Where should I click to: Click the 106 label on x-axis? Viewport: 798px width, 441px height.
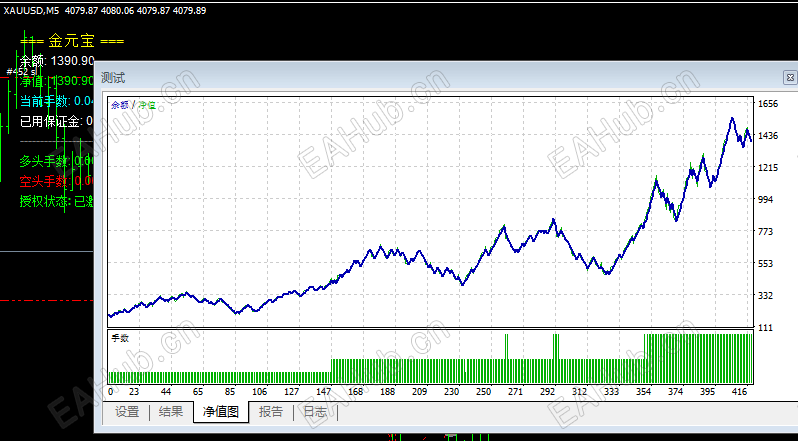click(x=260, y=392)
